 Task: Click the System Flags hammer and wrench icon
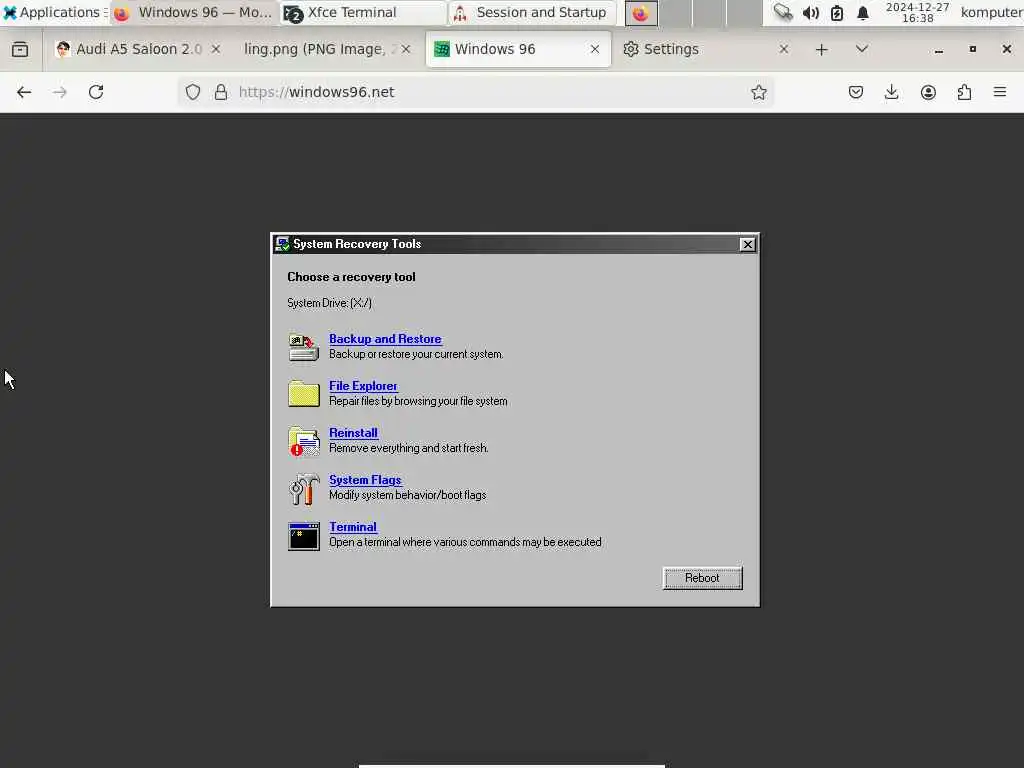(x=304, y=488)
